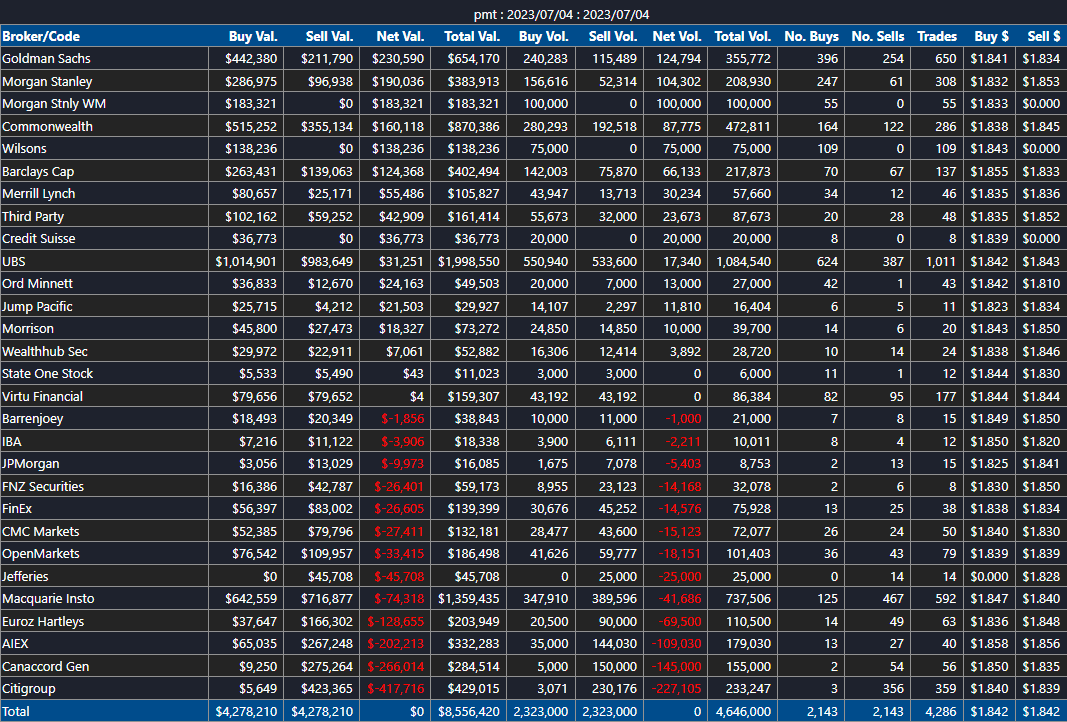Image resolution: width=1067 pixels, height=722 pixels.
Task: Select the Macquarie Insto broker name
Action: (48, 599)
